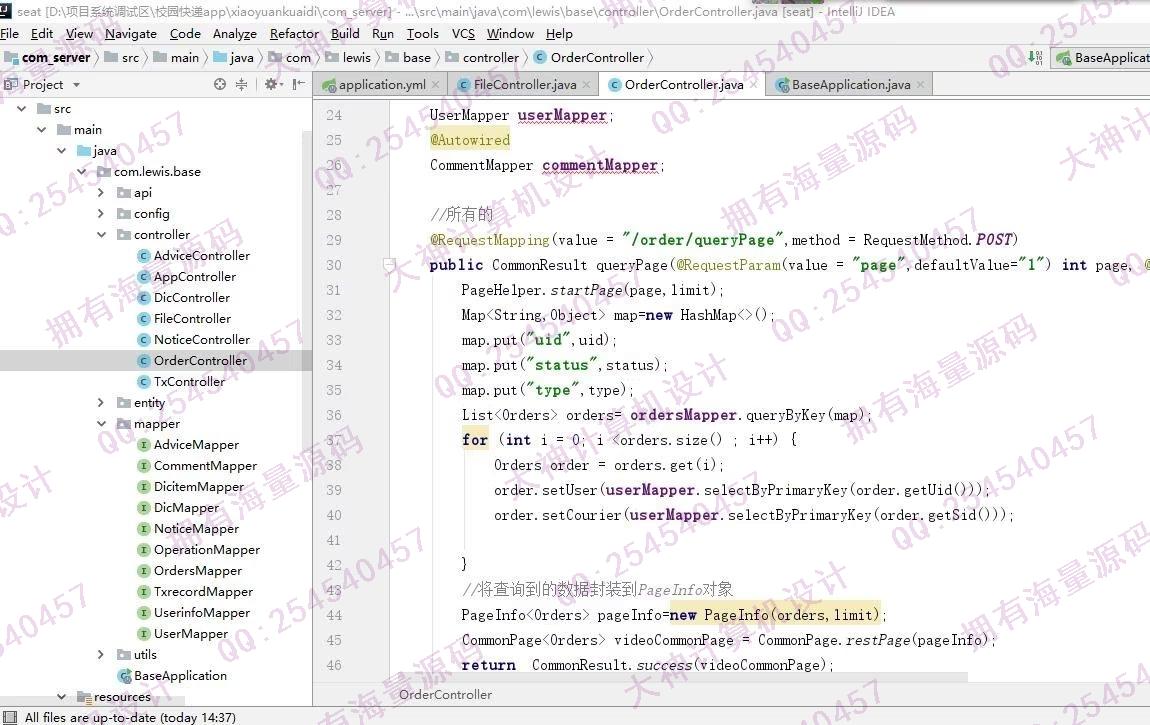Expand the utils package

coord(101,655)
